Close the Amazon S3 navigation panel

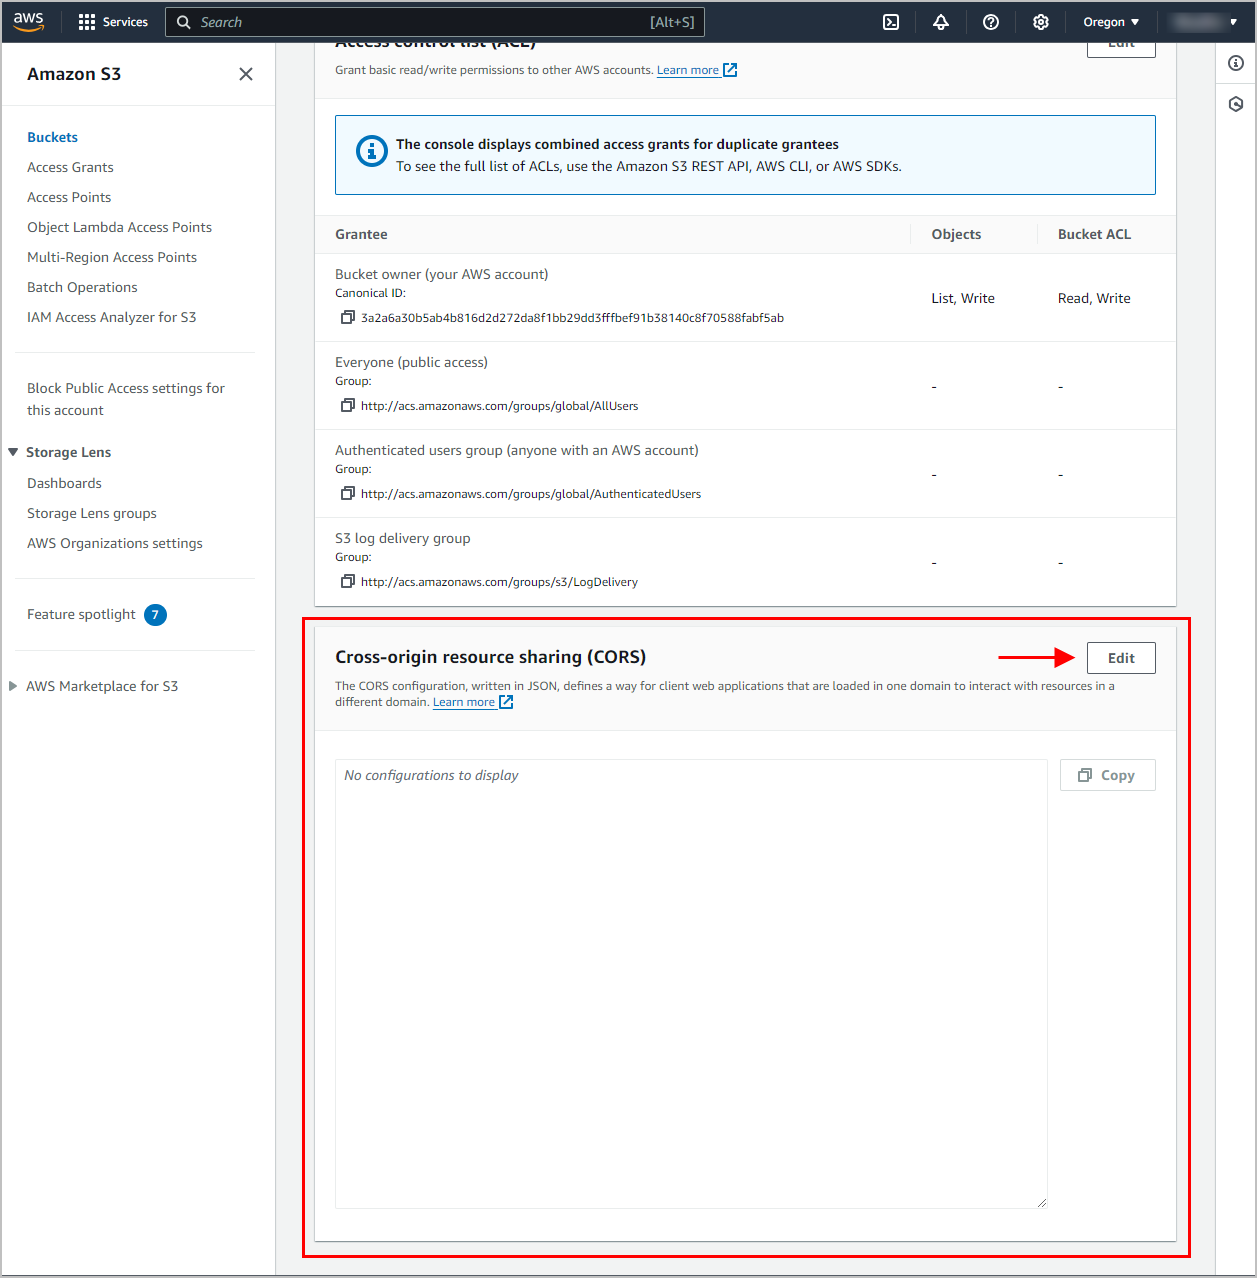pos(246,74)
